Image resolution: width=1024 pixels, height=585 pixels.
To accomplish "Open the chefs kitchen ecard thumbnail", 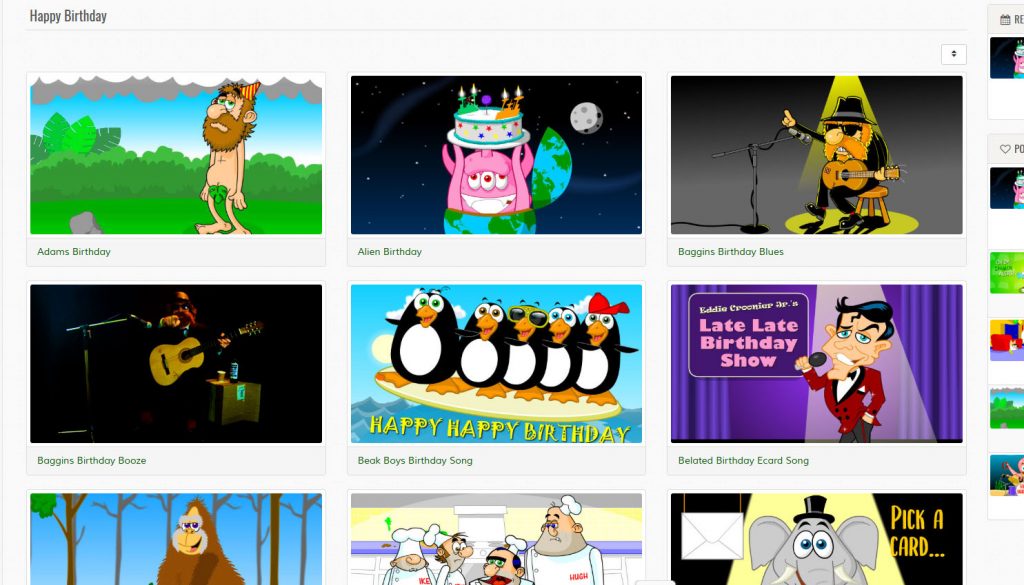I will point(496,539).
